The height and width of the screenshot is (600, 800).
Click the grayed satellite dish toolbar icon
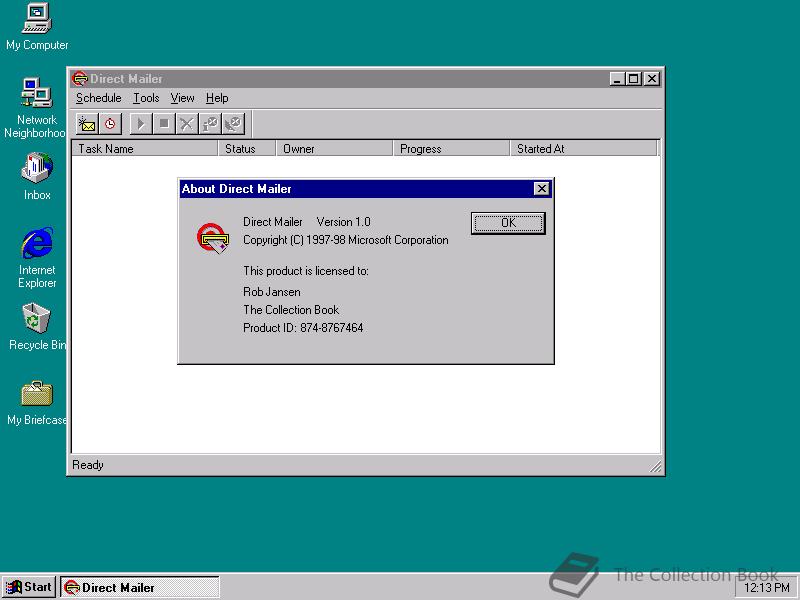pos(233,124)
